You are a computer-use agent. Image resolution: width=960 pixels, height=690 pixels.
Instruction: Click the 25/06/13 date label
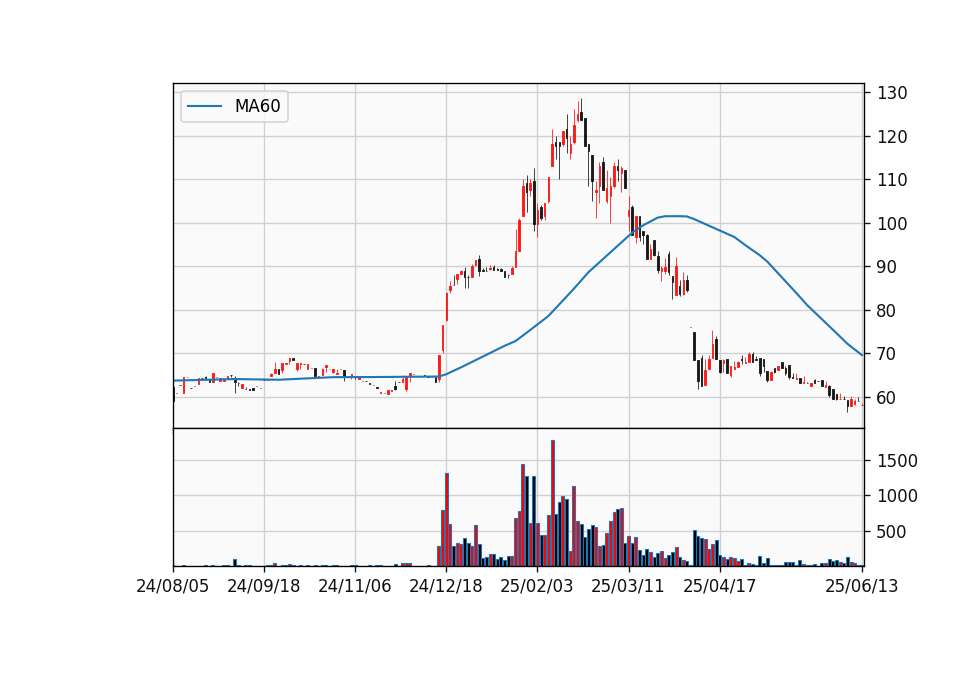(862, 586)
